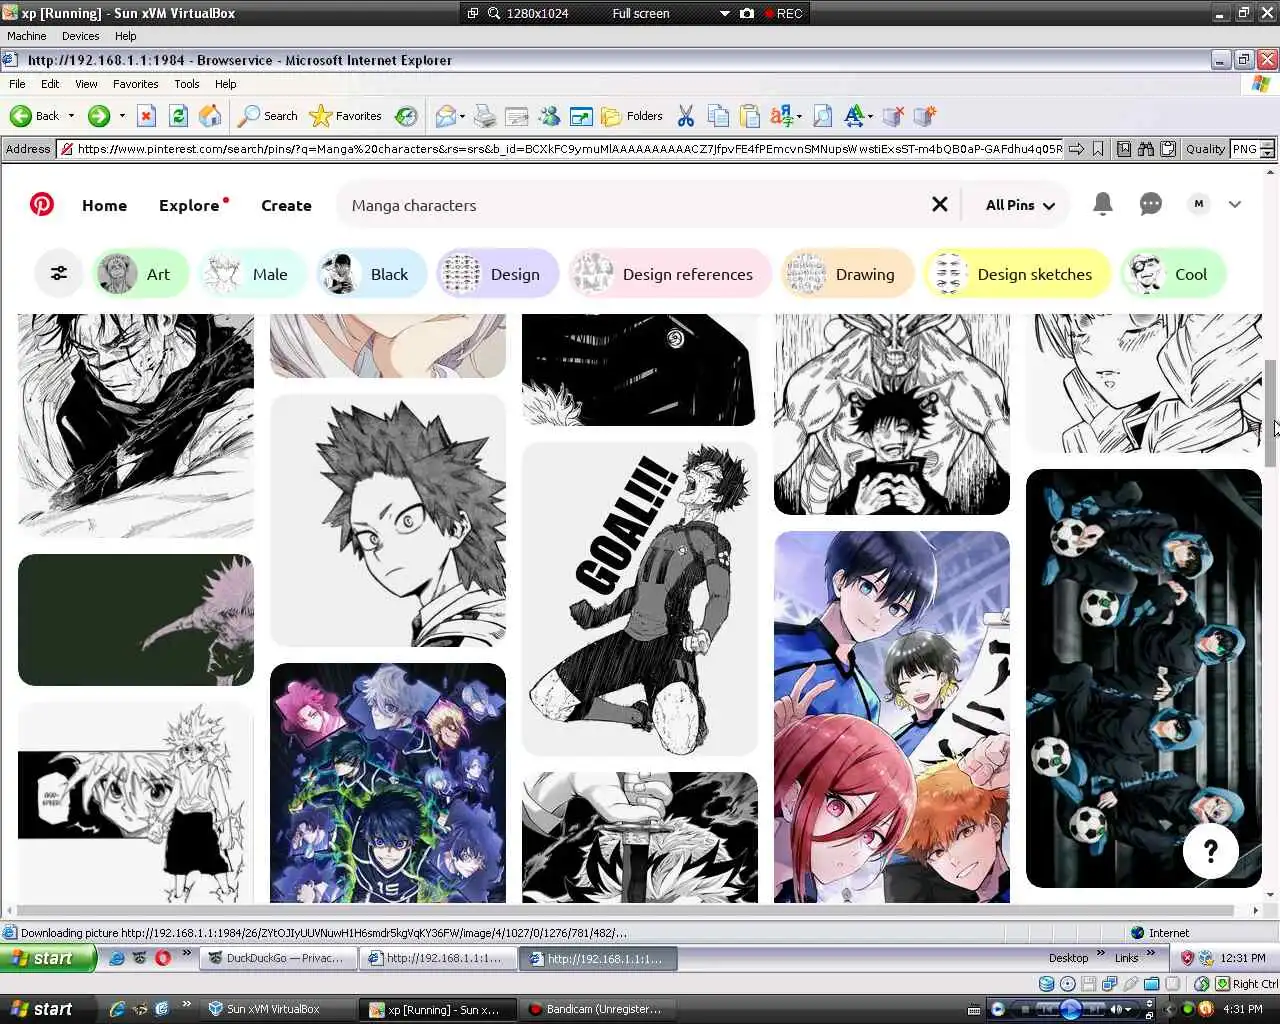Viewport: 1280px width, 1024px height.
Task: Open the hooded soccer balls pin
Action: click(x=1144, y=678)
